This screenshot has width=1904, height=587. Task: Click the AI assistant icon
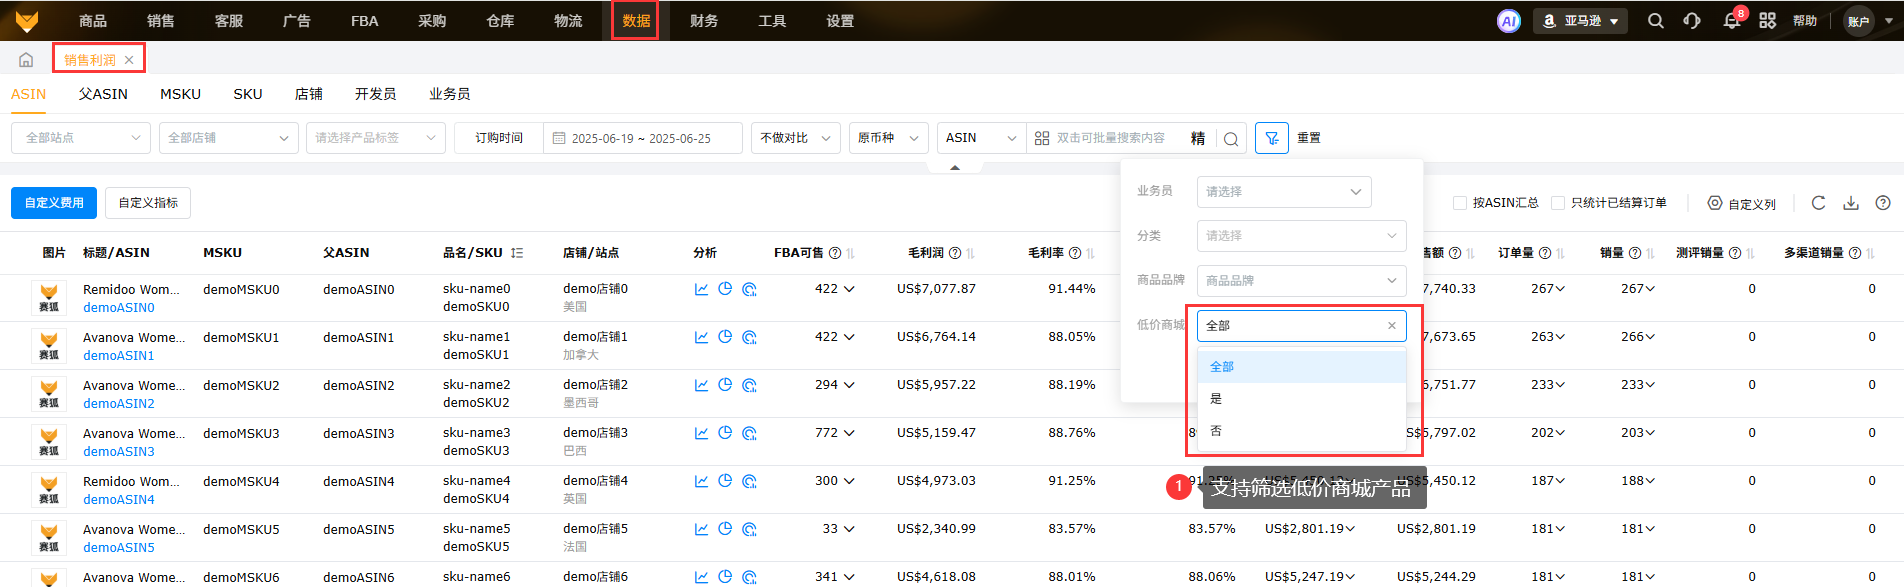pyautogui.click(x=1508, y=21)
